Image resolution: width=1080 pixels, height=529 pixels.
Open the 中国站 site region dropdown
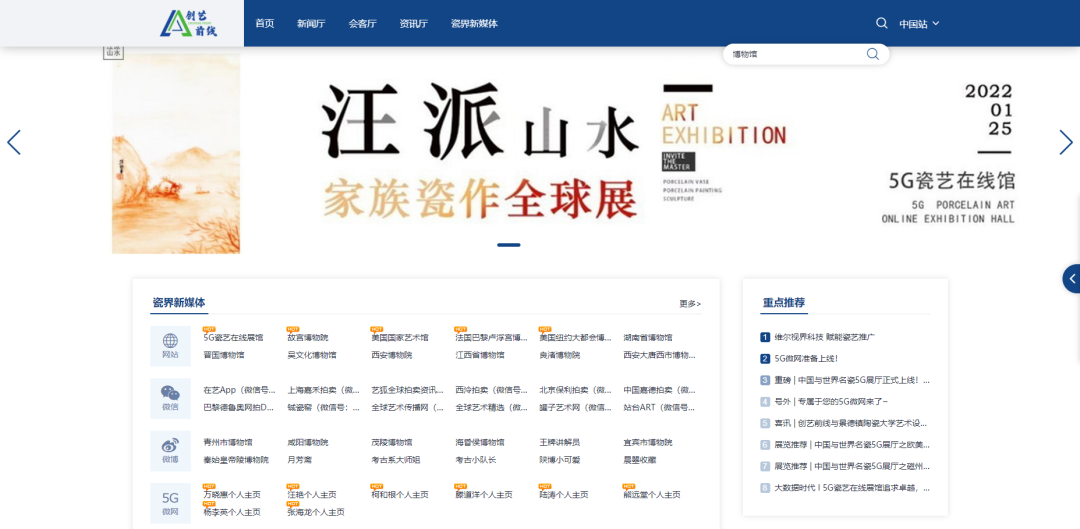click(x=919, y=23)
